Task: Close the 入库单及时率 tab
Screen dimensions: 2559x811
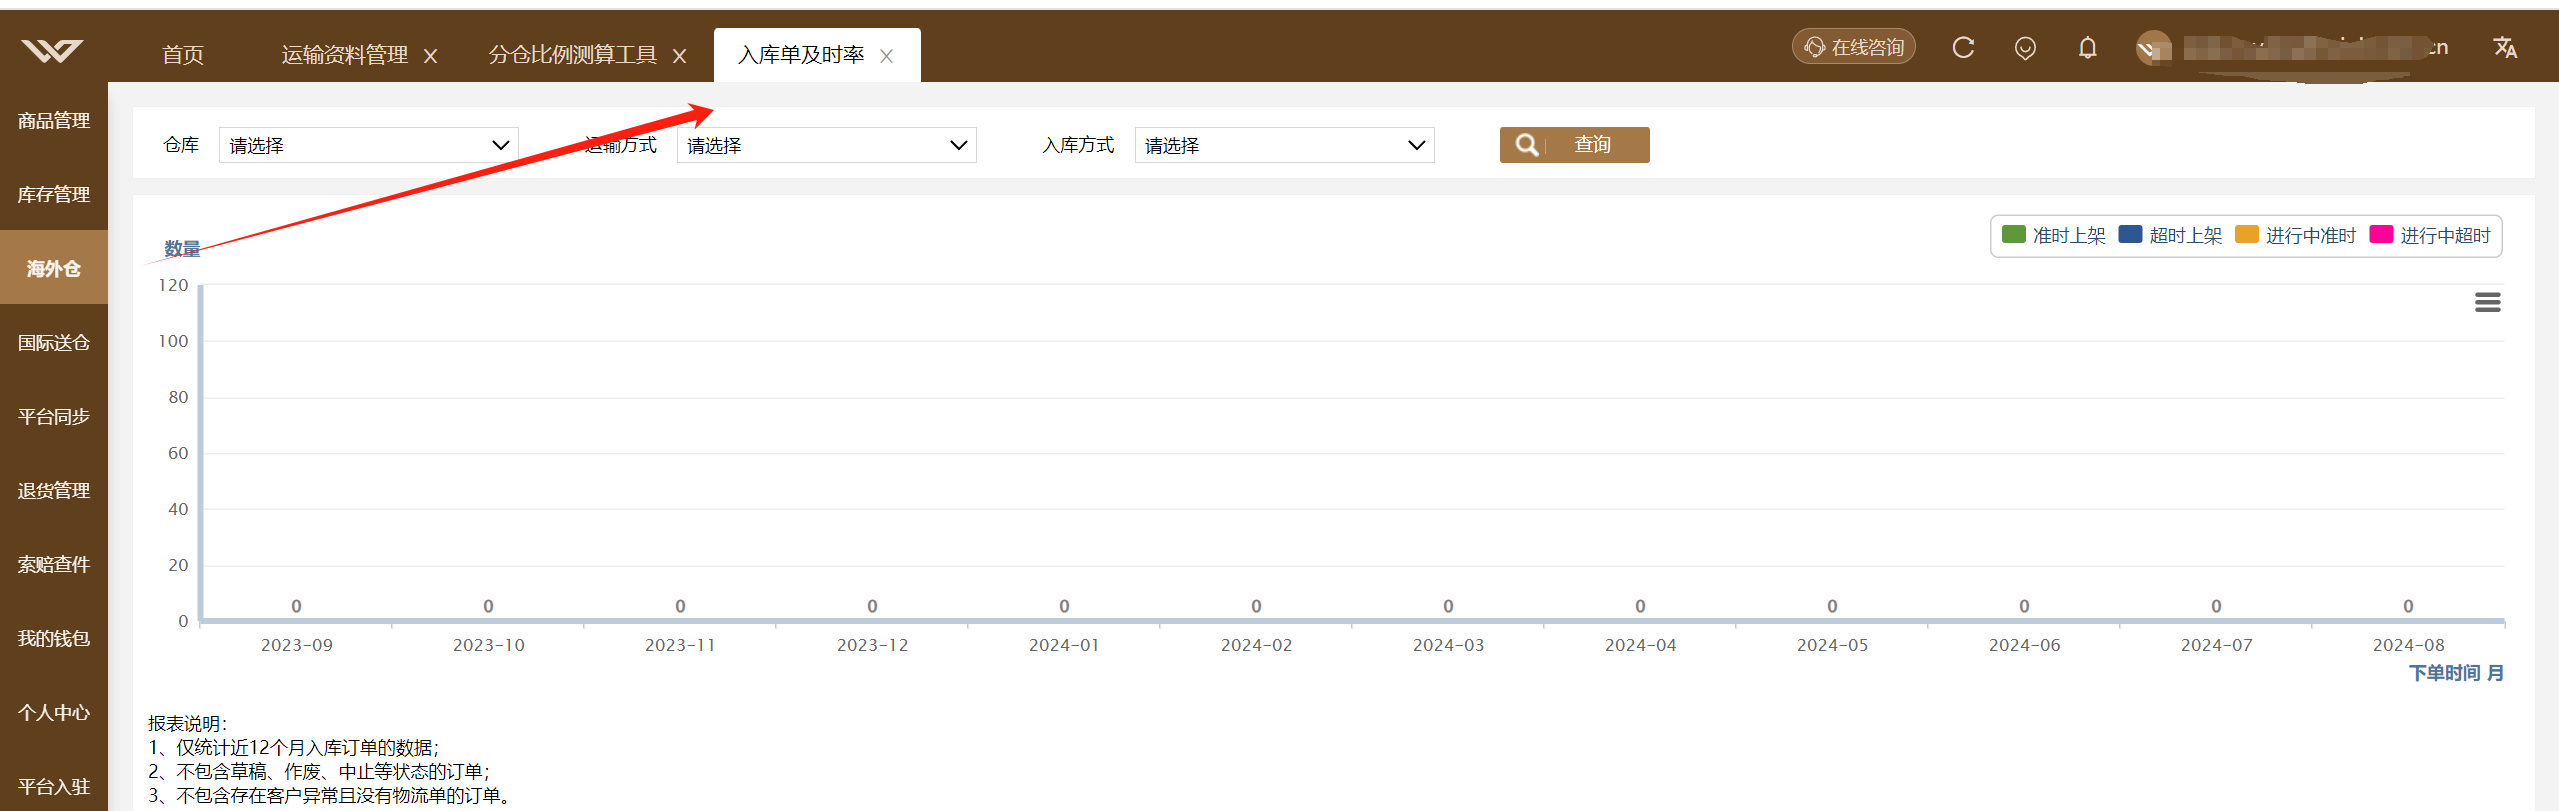Action: pos(886,56)
